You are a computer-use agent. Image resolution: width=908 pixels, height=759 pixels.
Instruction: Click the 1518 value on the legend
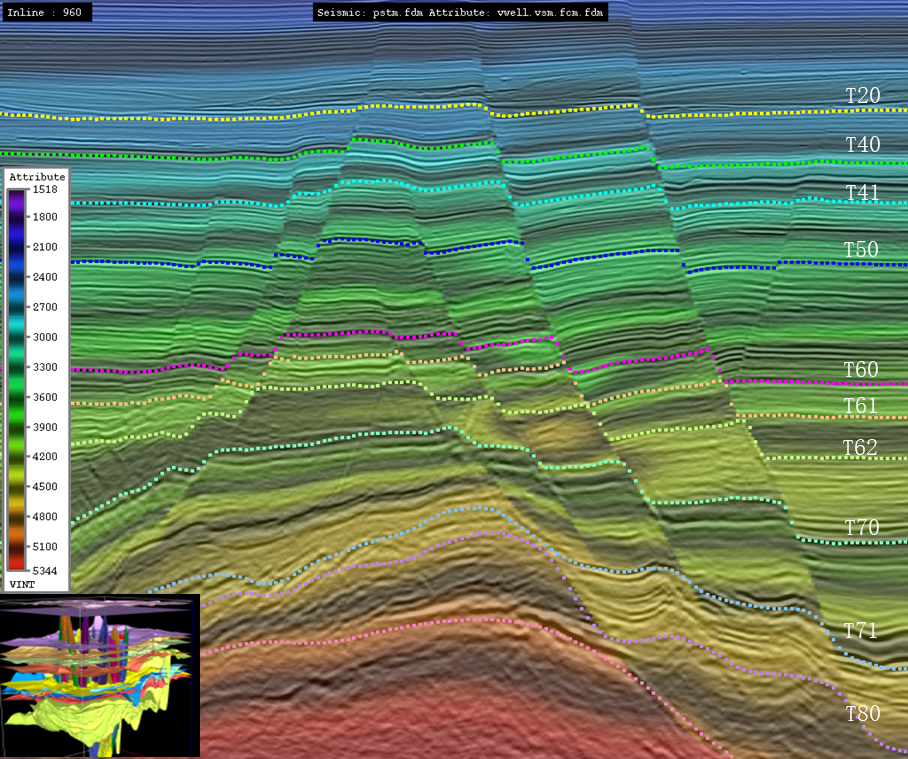coord(44,189)
